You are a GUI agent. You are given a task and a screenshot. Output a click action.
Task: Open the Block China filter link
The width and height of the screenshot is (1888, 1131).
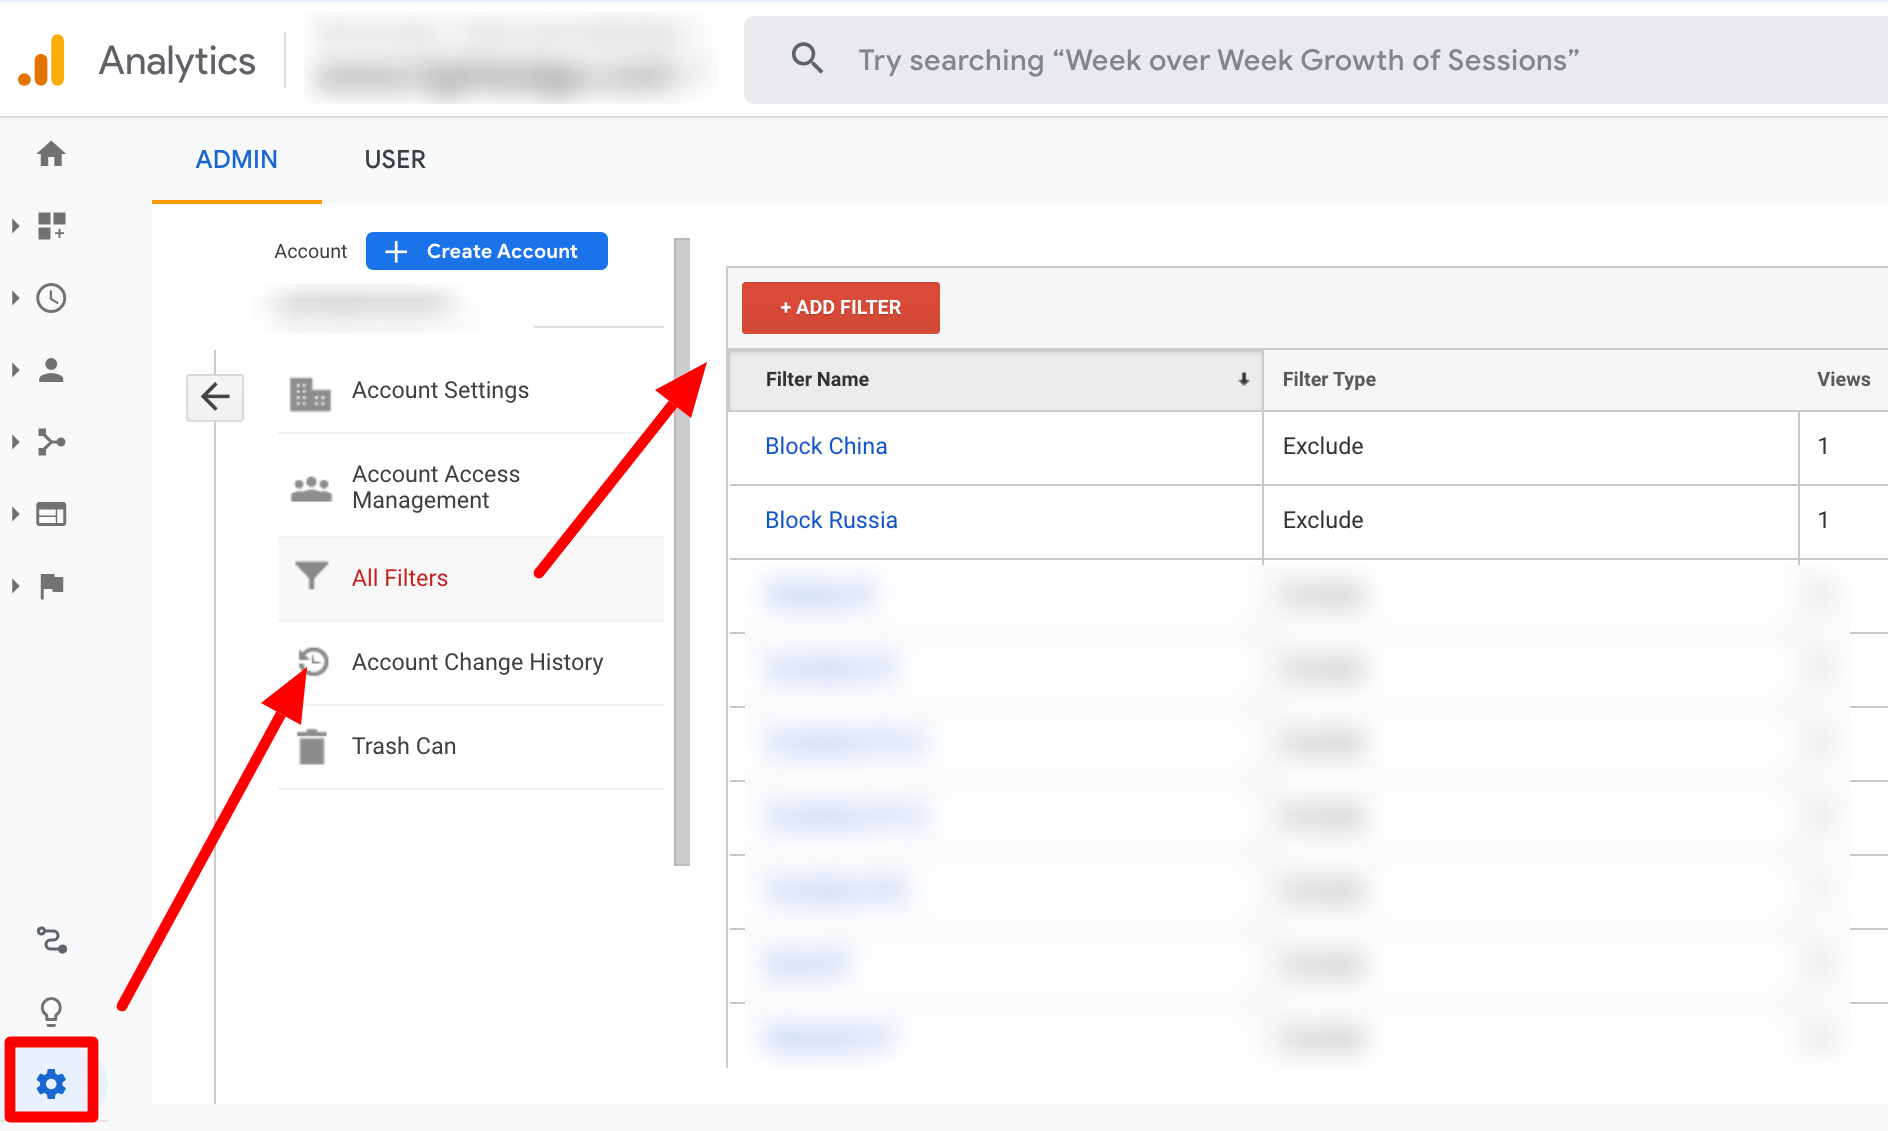[826, 445]
